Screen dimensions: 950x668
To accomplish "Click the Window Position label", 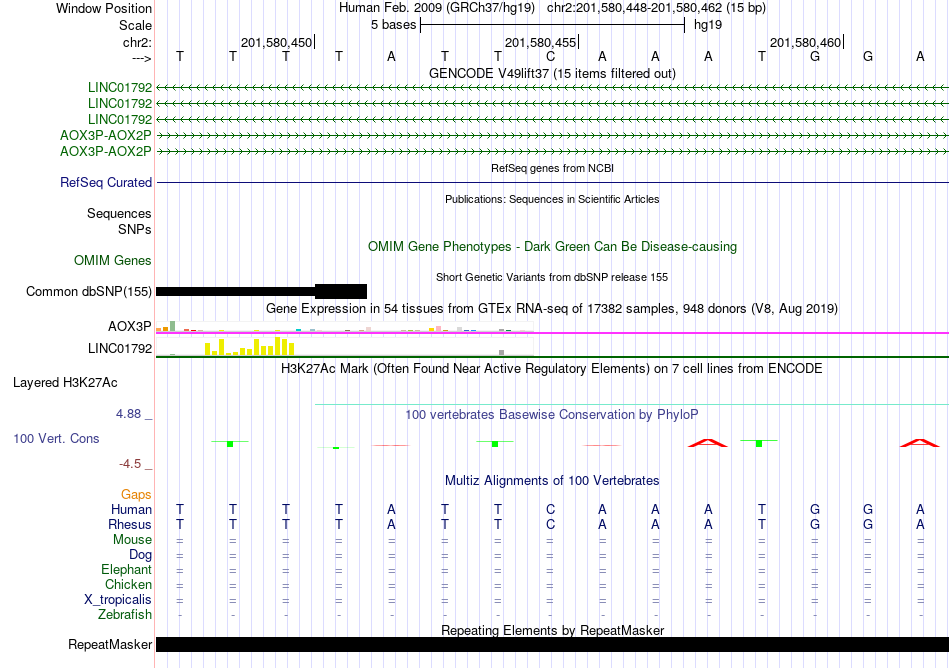I will (104, 8).
